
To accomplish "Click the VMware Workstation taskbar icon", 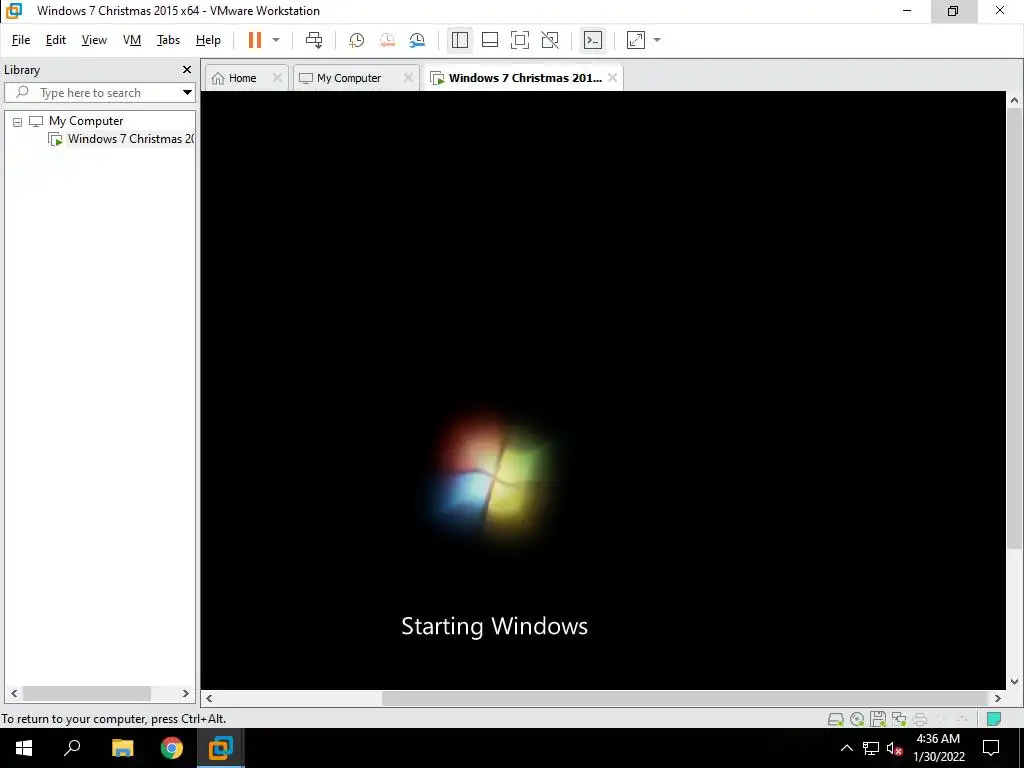I will point(221,748).
